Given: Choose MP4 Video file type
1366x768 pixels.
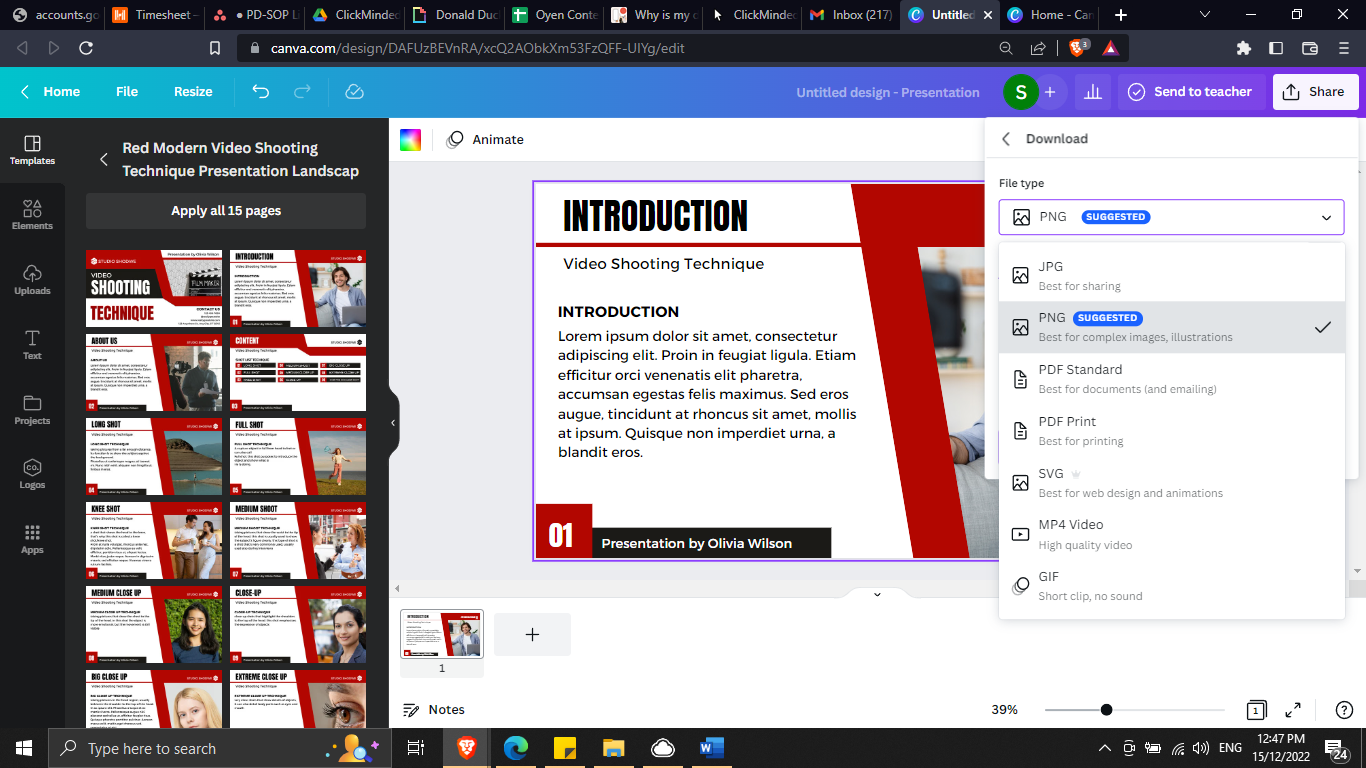Looking at the screenshot, I should [x=1171, y=534].
